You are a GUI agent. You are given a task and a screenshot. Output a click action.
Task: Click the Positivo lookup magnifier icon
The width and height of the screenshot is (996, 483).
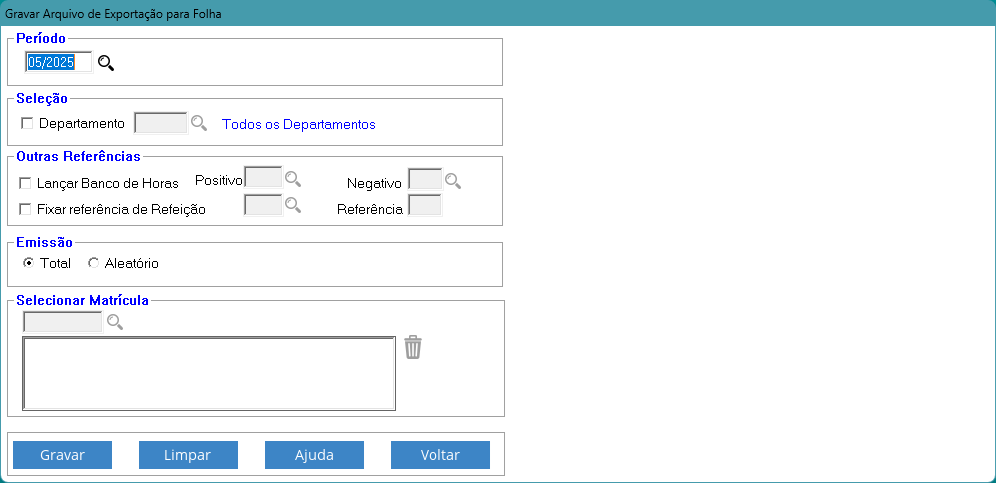293,179
